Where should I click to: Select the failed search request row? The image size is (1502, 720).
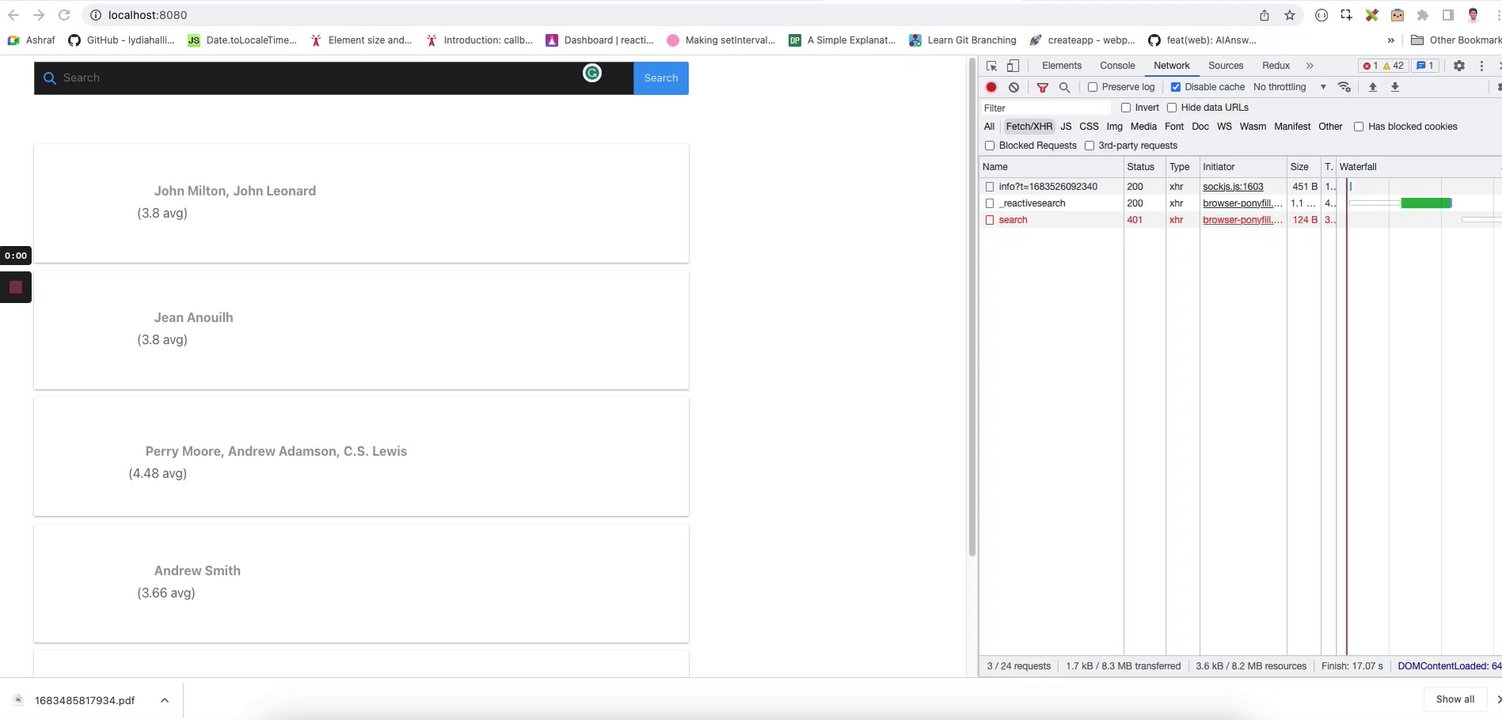click(x=1240, y=219)
